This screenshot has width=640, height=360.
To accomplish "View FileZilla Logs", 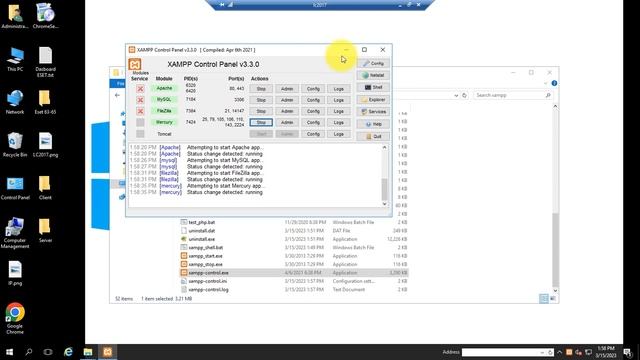I will pyautogui.click(x=338, y=111).
